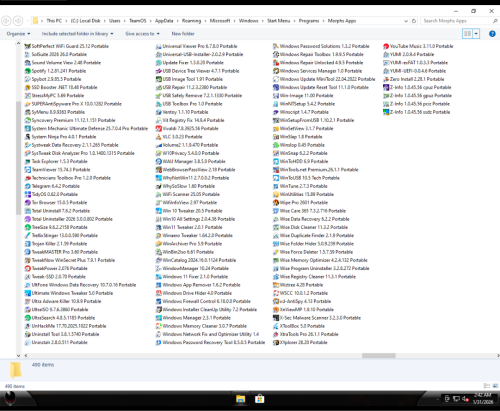Click the Search Morphs Apps field
The image size is (500, 411).
(457, 21)
